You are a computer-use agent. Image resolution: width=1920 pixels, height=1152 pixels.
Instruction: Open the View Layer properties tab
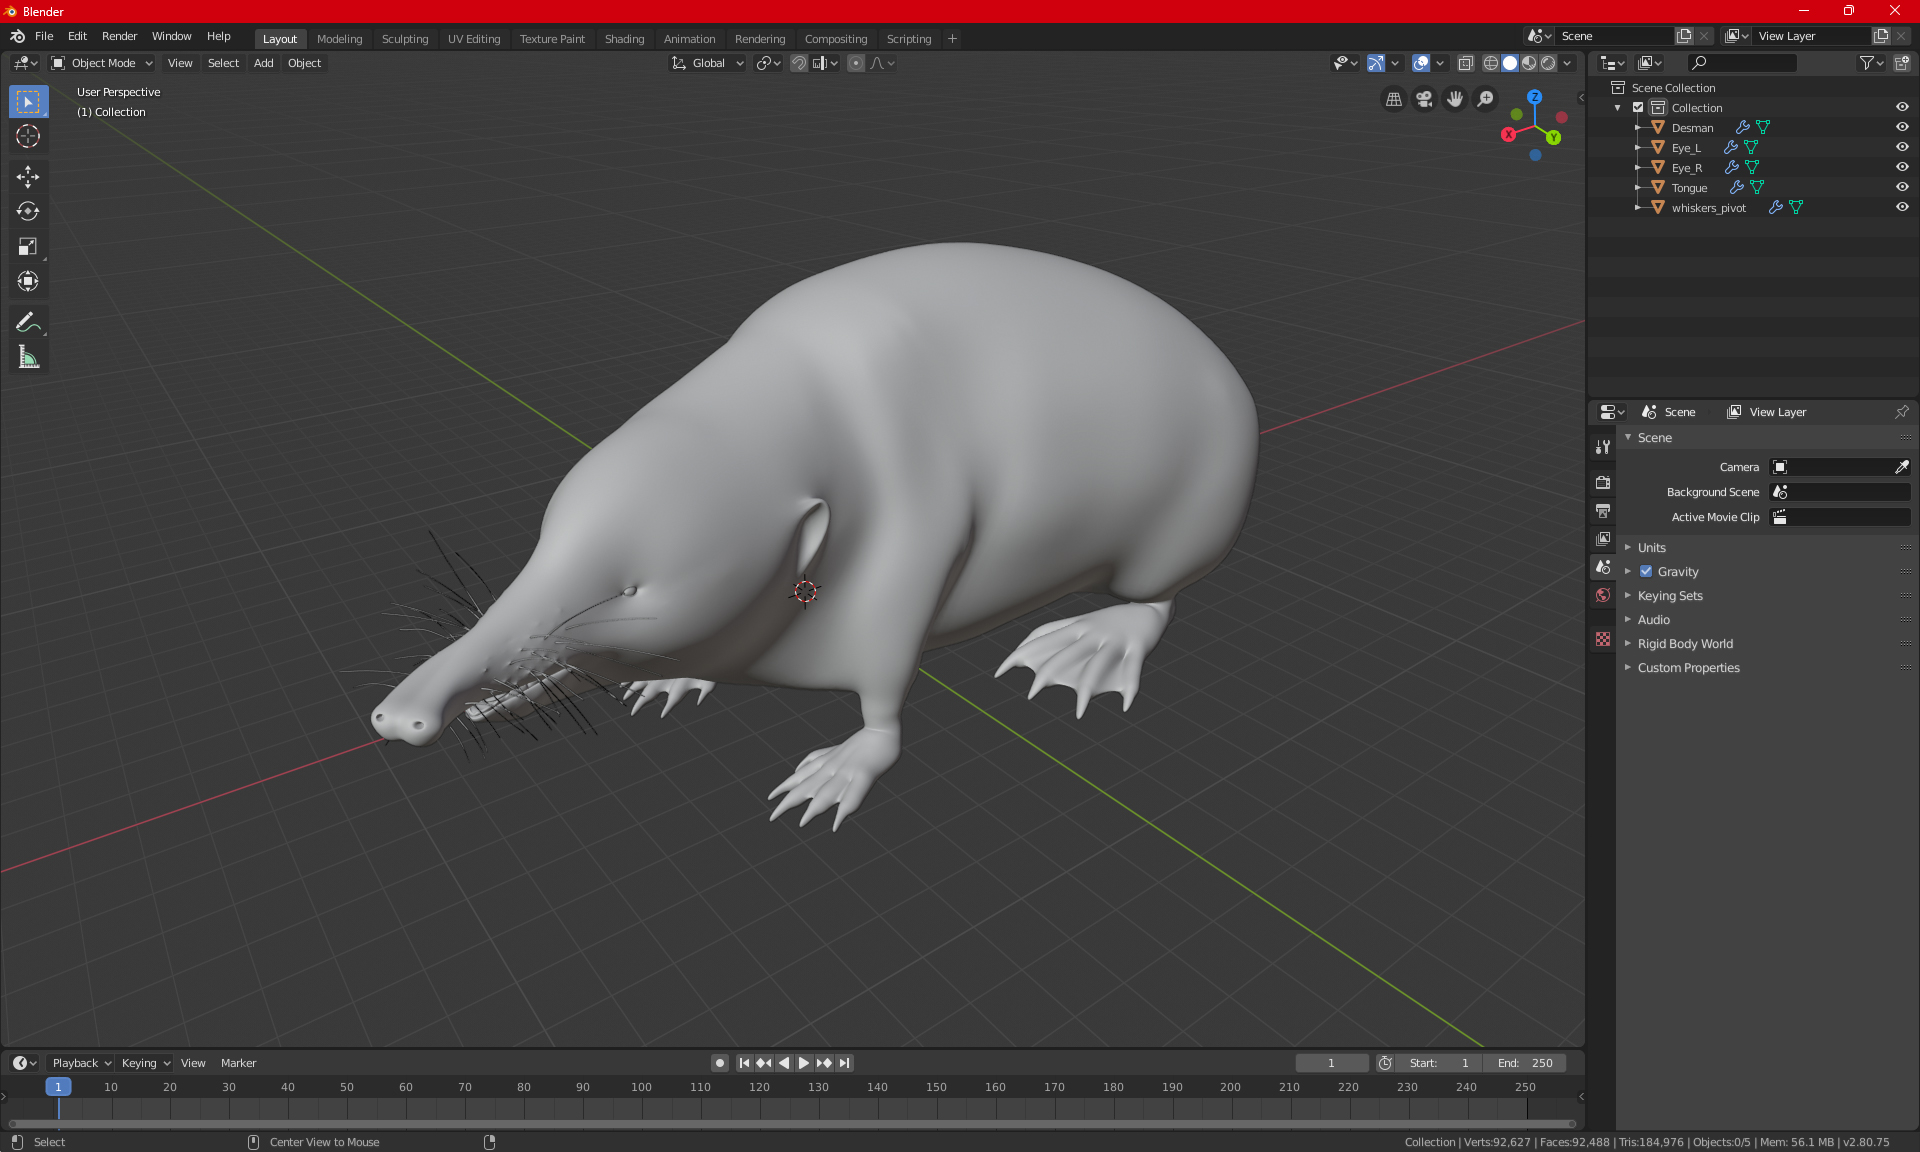click(1603, 539)
